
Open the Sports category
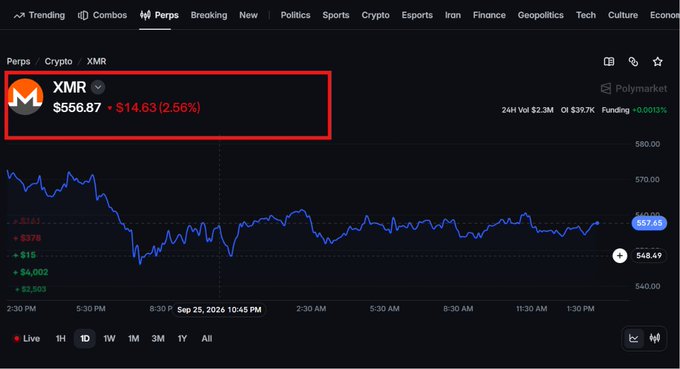tap(336, 15)
